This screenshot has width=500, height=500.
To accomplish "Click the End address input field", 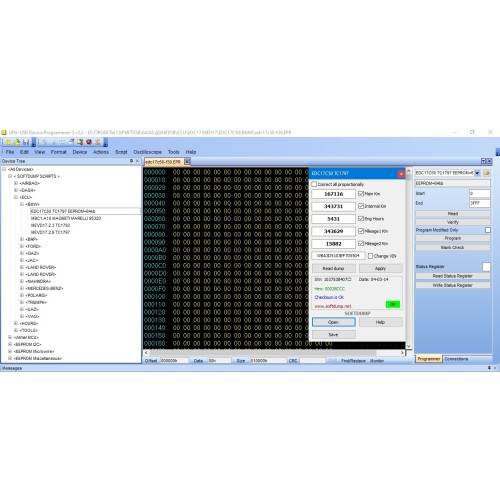I will [480, 203].
